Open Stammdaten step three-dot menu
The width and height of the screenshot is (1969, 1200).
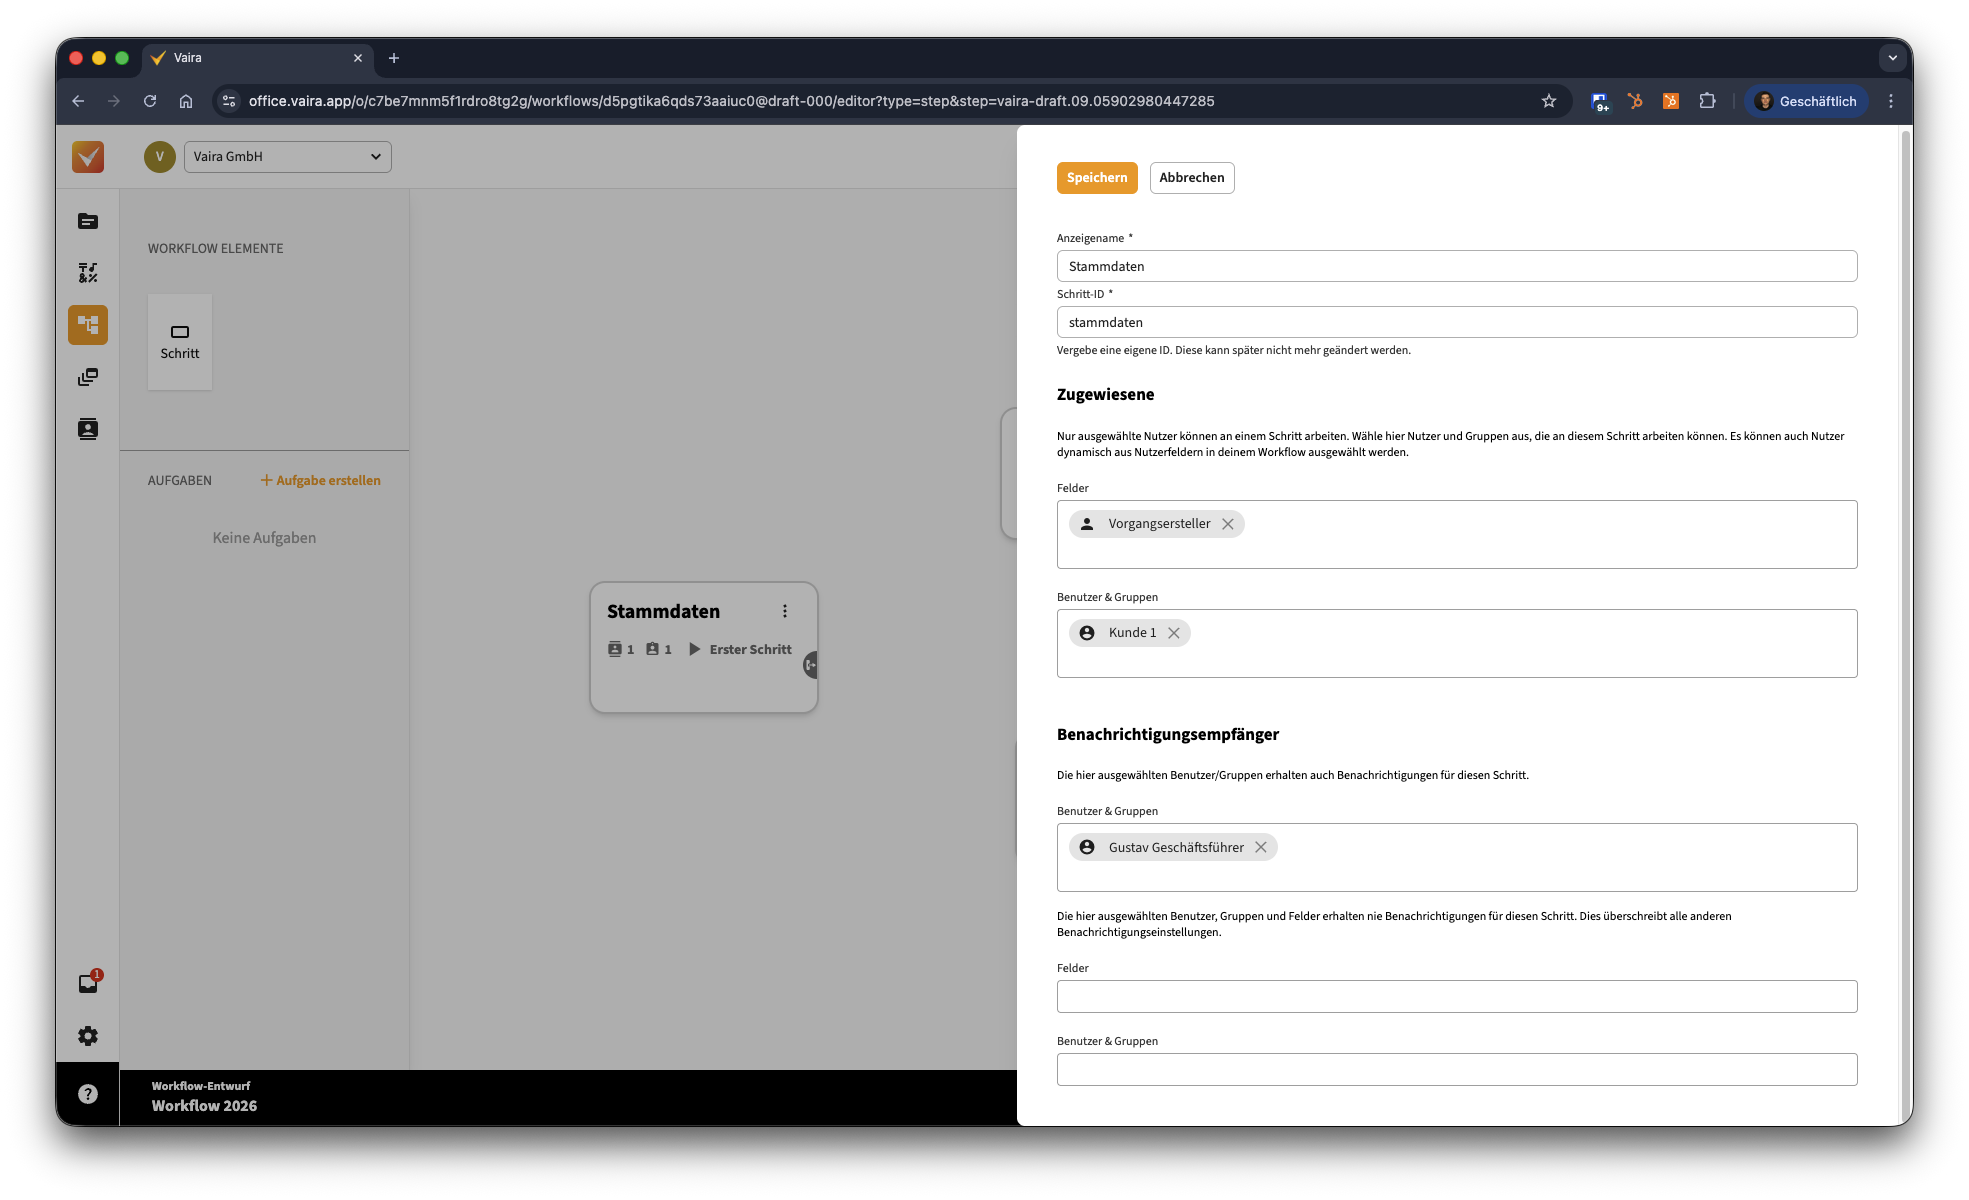(785, 611)
